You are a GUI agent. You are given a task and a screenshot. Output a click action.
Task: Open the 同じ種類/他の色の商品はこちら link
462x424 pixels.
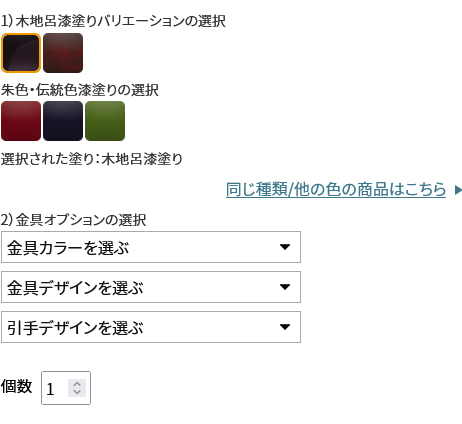(336, 190)
